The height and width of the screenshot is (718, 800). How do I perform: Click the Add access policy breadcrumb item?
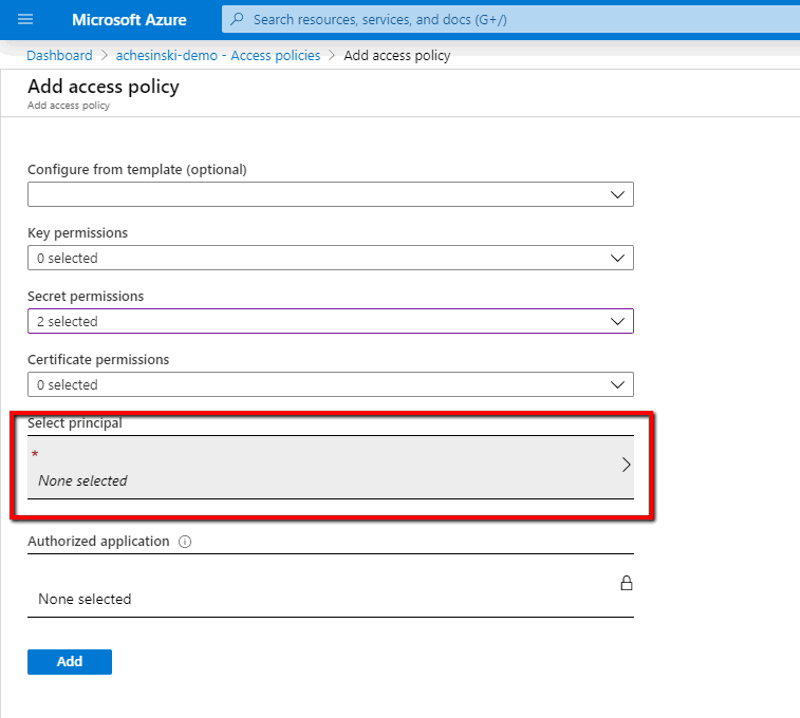[397, 56]
